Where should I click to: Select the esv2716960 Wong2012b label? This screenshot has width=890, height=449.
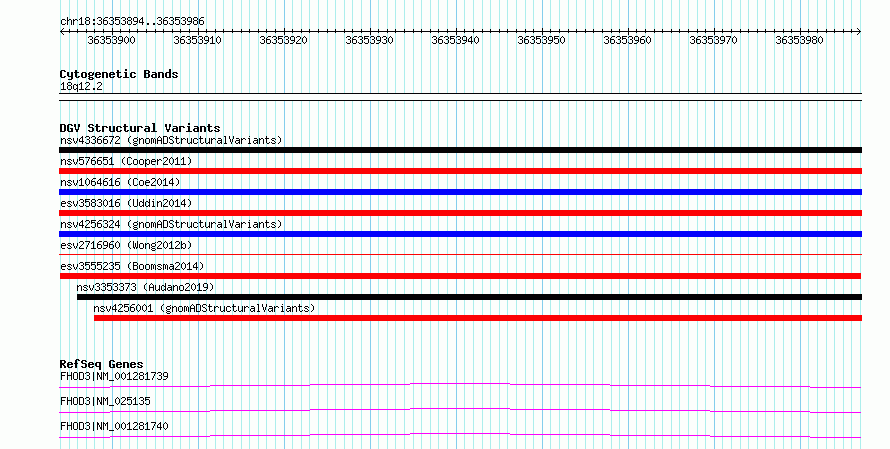click(126, 245)
